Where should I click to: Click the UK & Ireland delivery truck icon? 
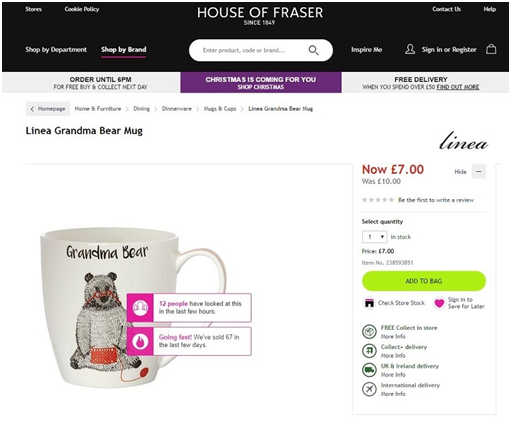click(x=369, y=370)
